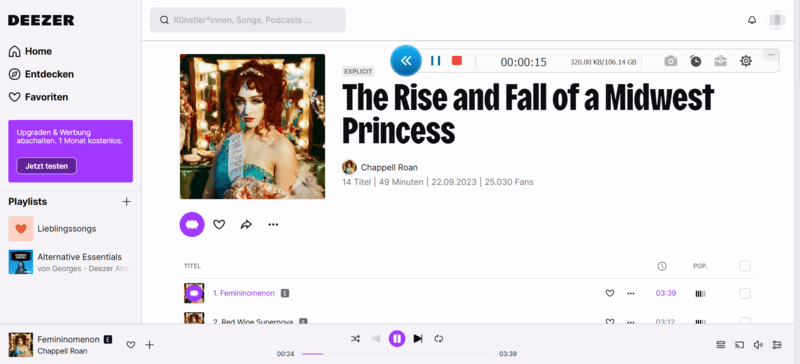Stop the screen recording with the red square
The width and height of the screenshot is (800, 364).
click(457, 61)
